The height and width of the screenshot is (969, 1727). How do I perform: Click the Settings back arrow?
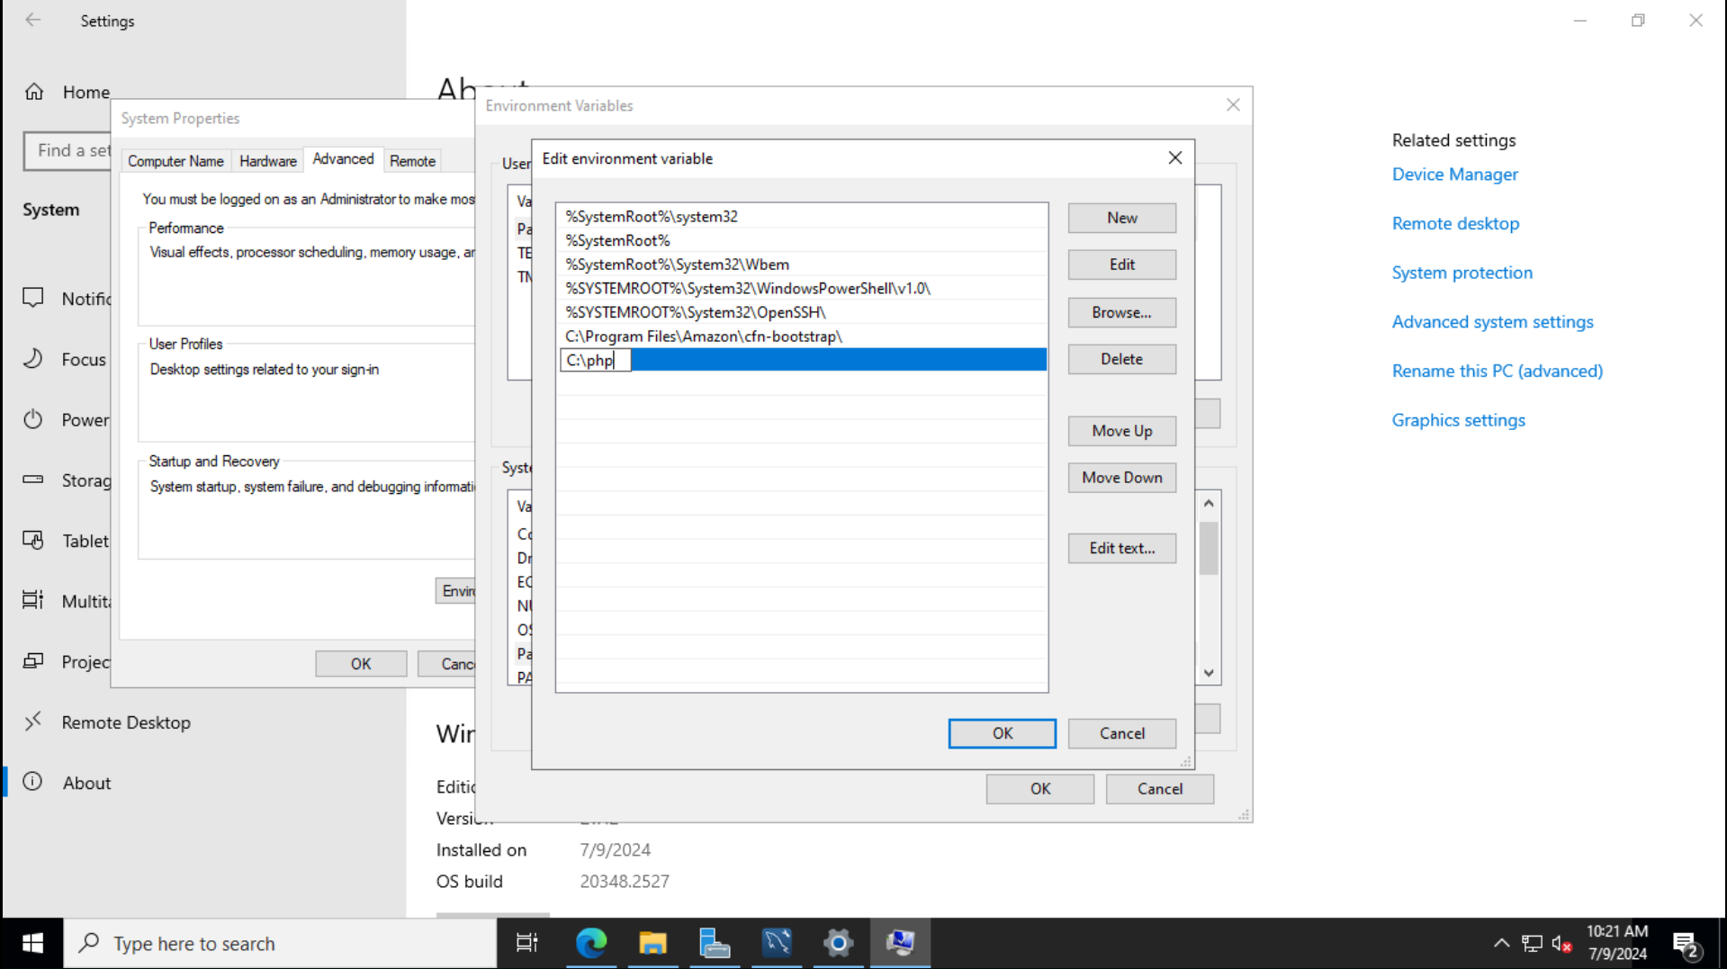pyautogui.click(x=31, y=20)
